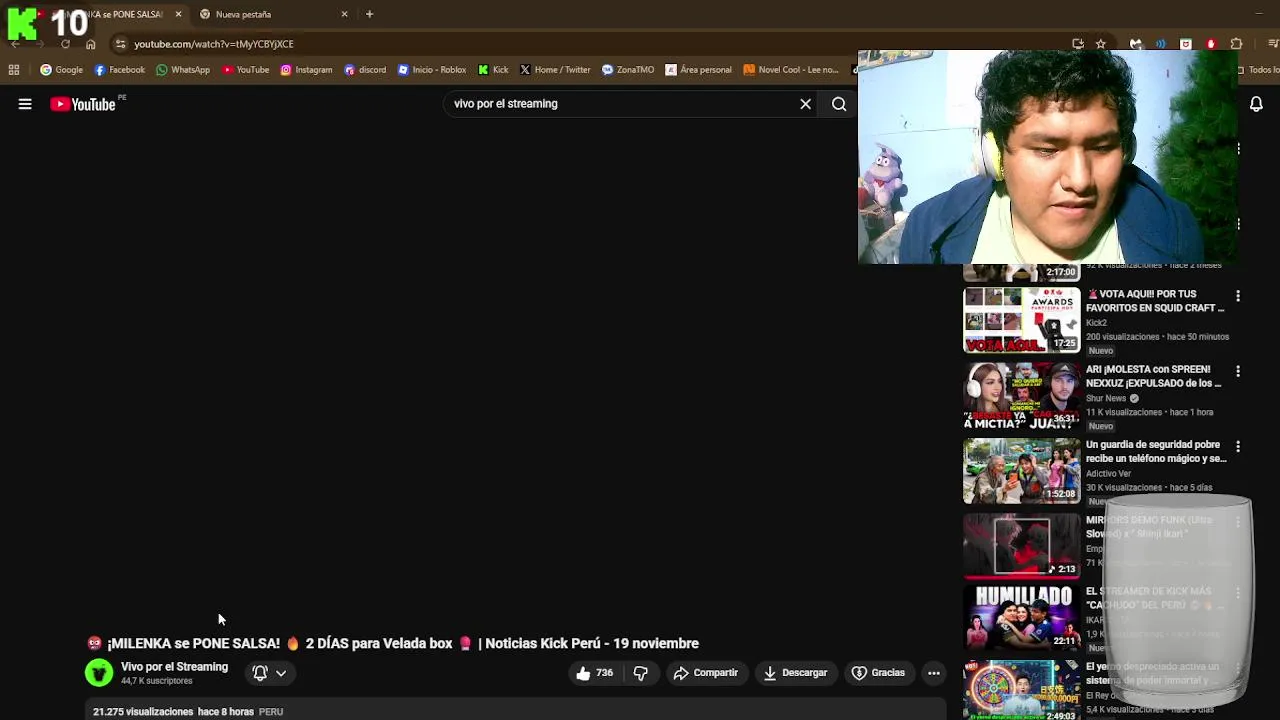Open the Facebook bookmark
1280x720 pixels.
click(119, 70)
